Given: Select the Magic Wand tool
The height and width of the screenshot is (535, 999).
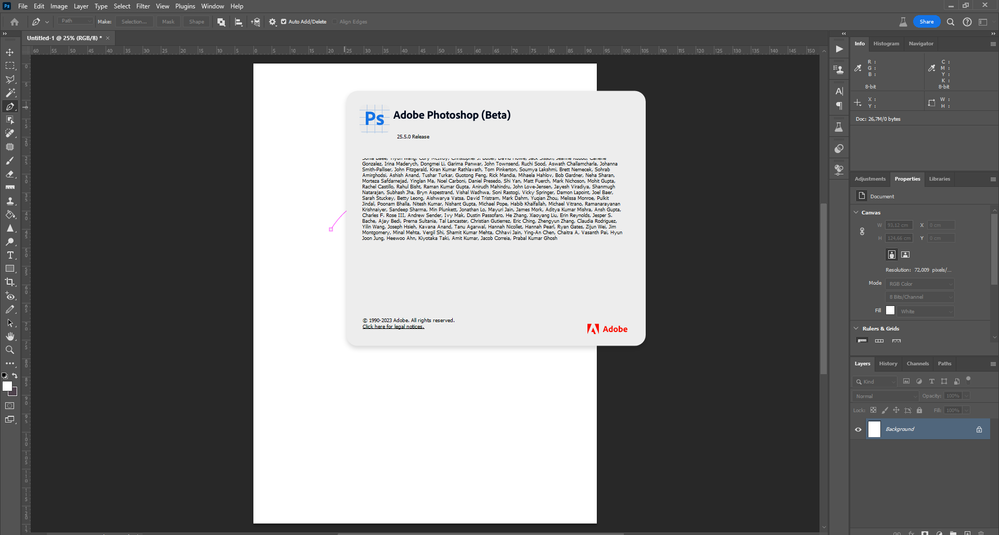Looking at the screenshot, I should tap(10, 93).
